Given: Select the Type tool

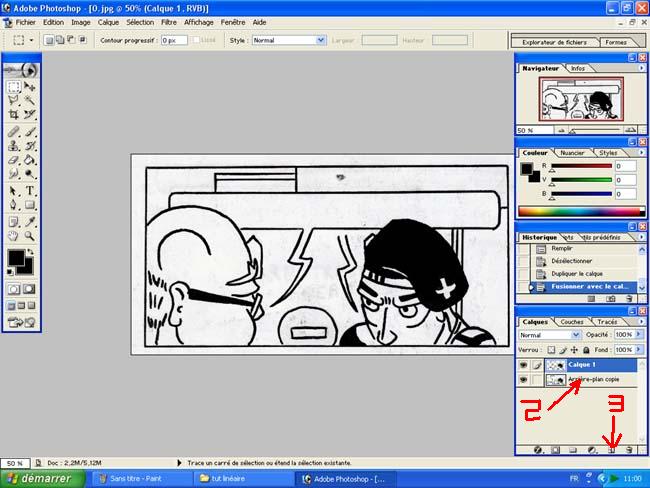Looking at the screenshot, I should [x=29, y=191].
